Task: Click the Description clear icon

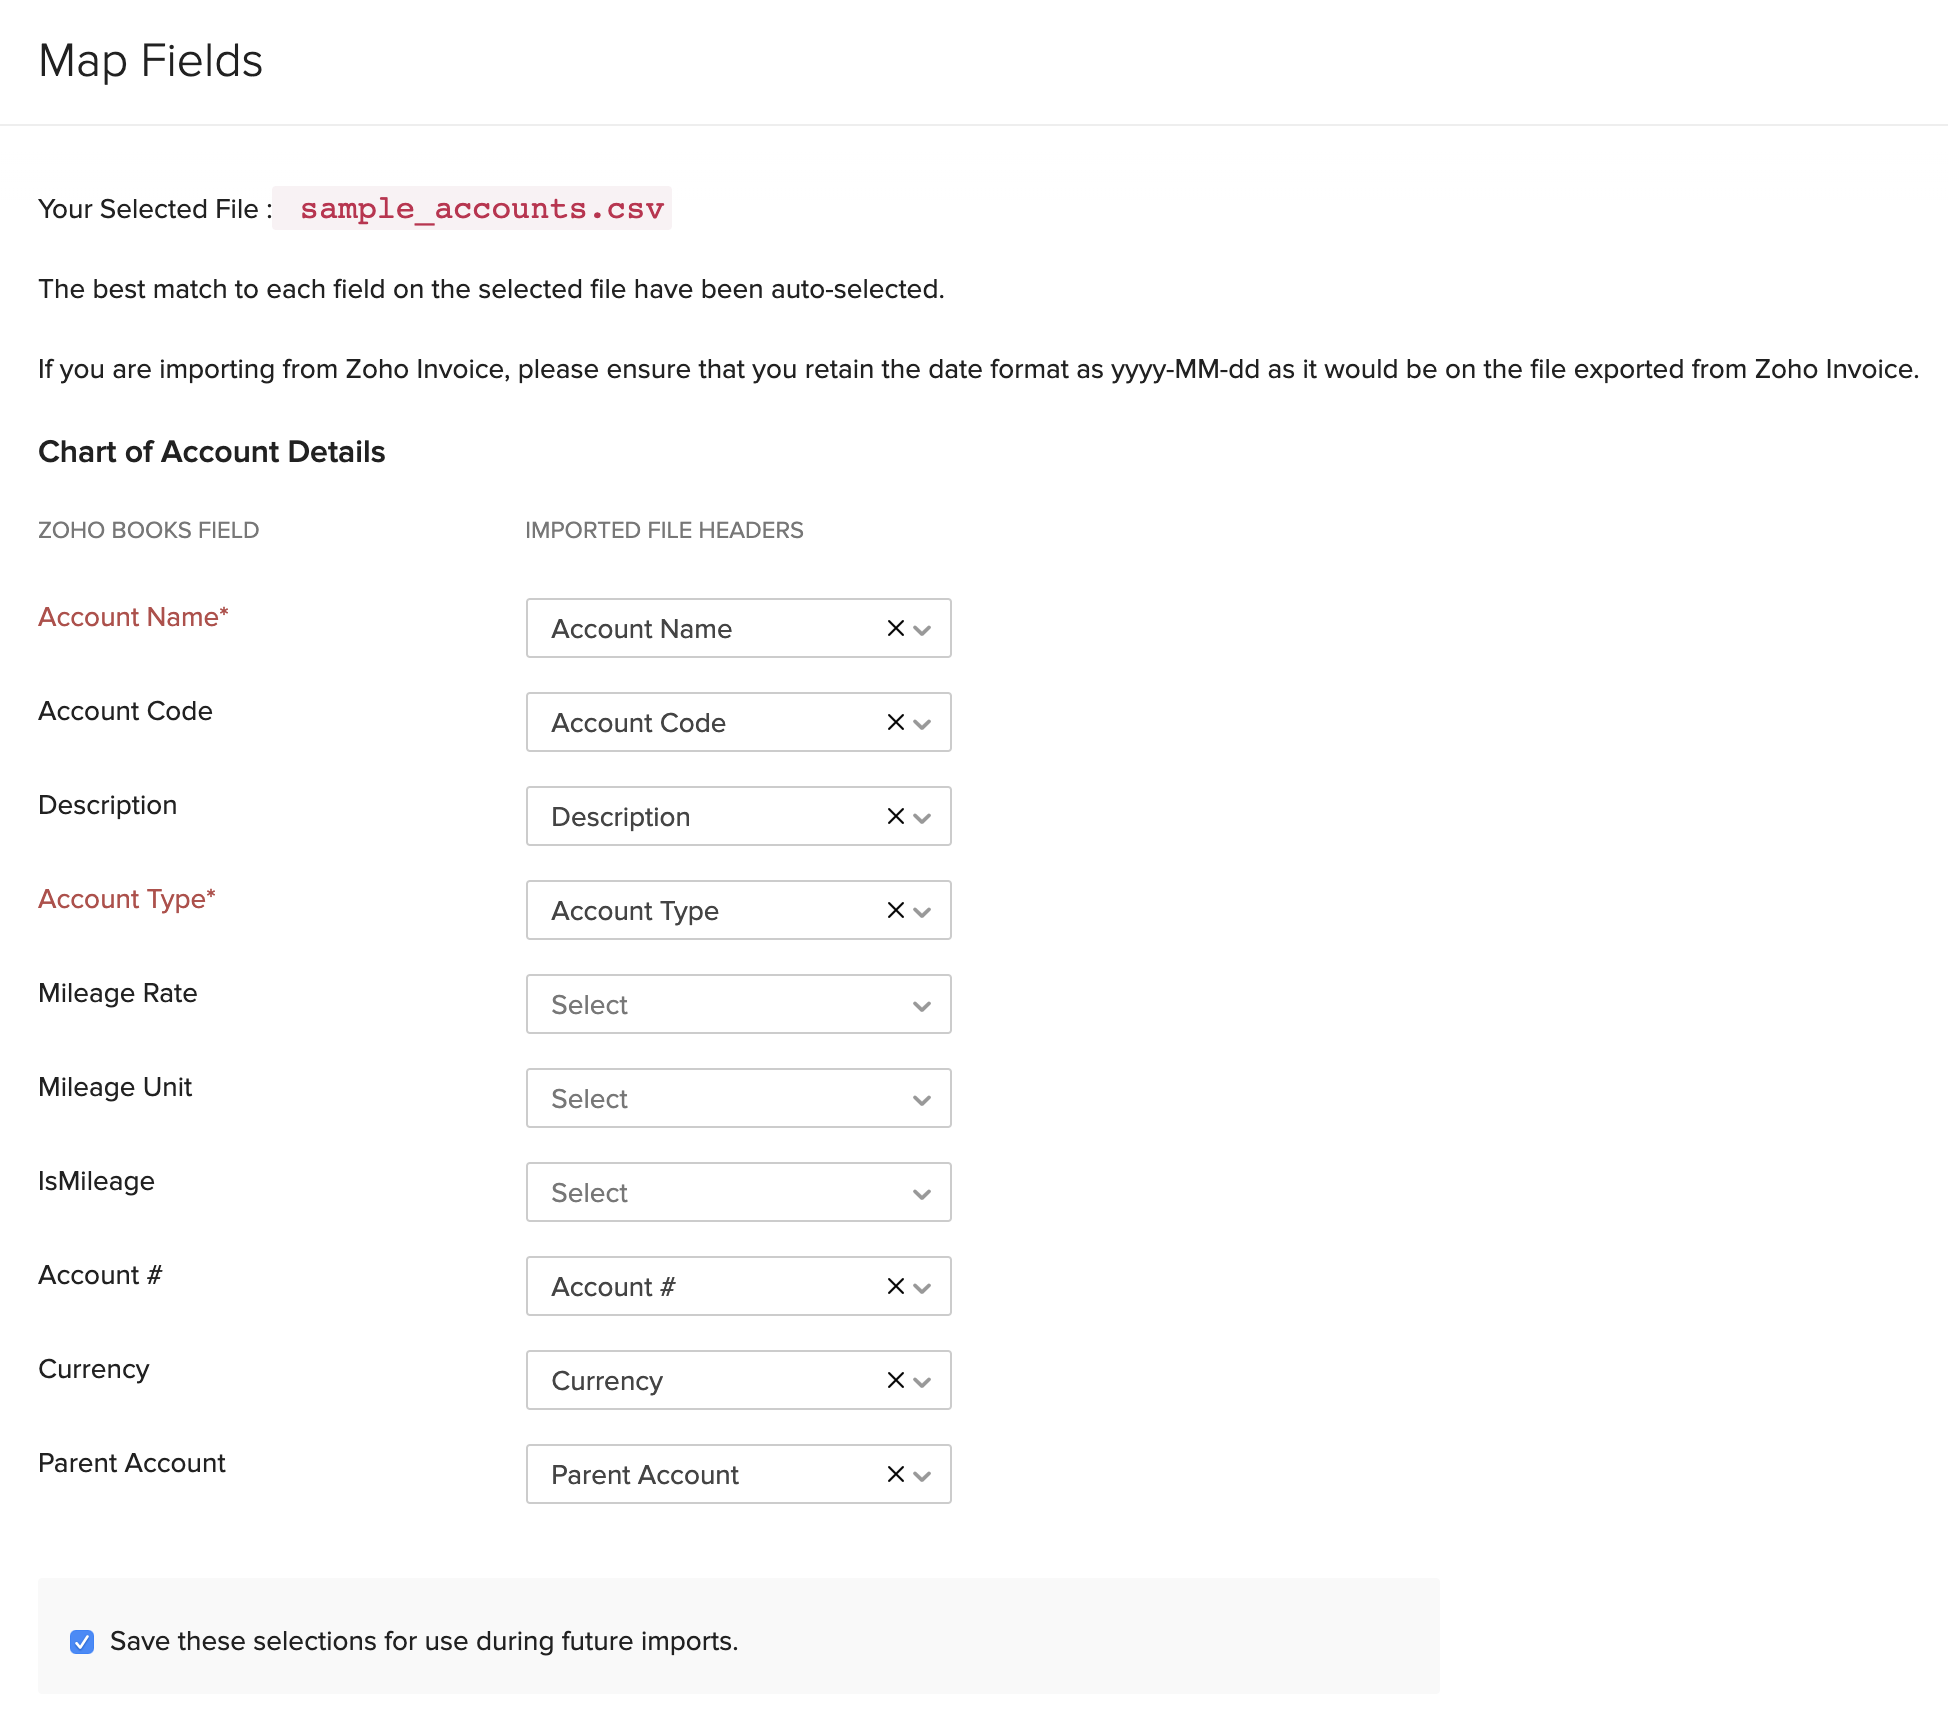Action: pyautogui.click(x=893, y=816)
